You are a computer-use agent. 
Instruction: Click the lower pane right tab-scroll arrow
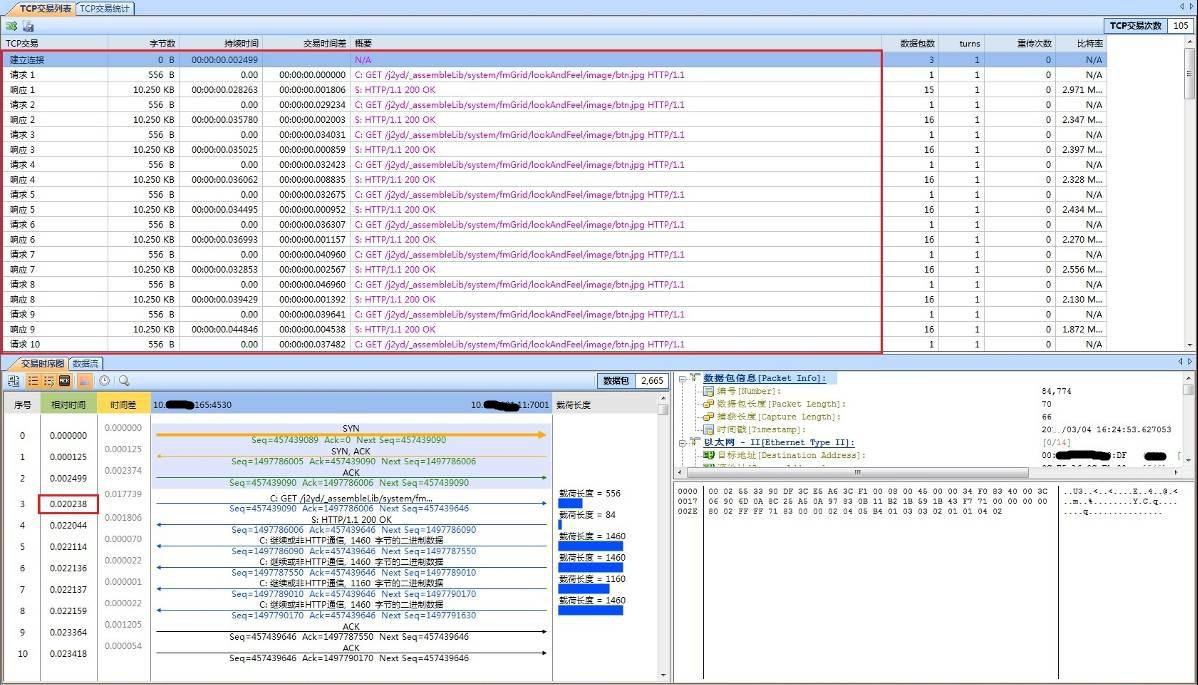click(x=1190, y=362)
